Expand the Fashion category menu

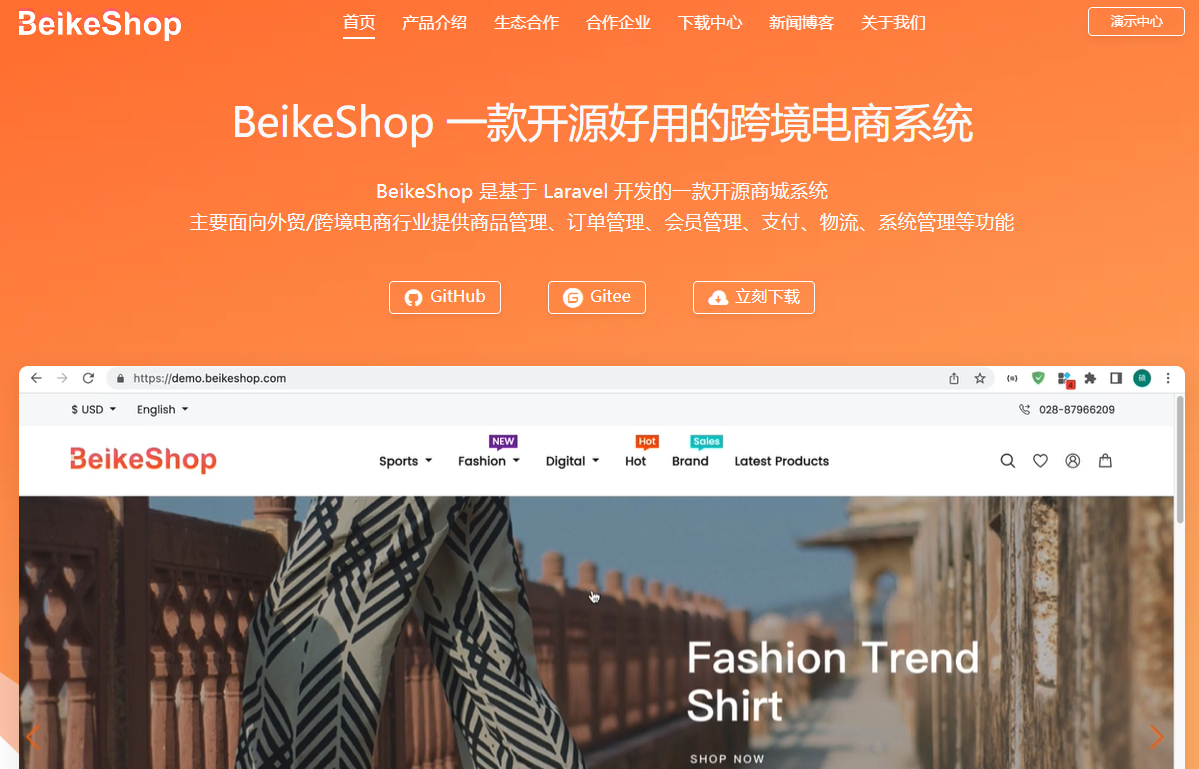[489, 461]
